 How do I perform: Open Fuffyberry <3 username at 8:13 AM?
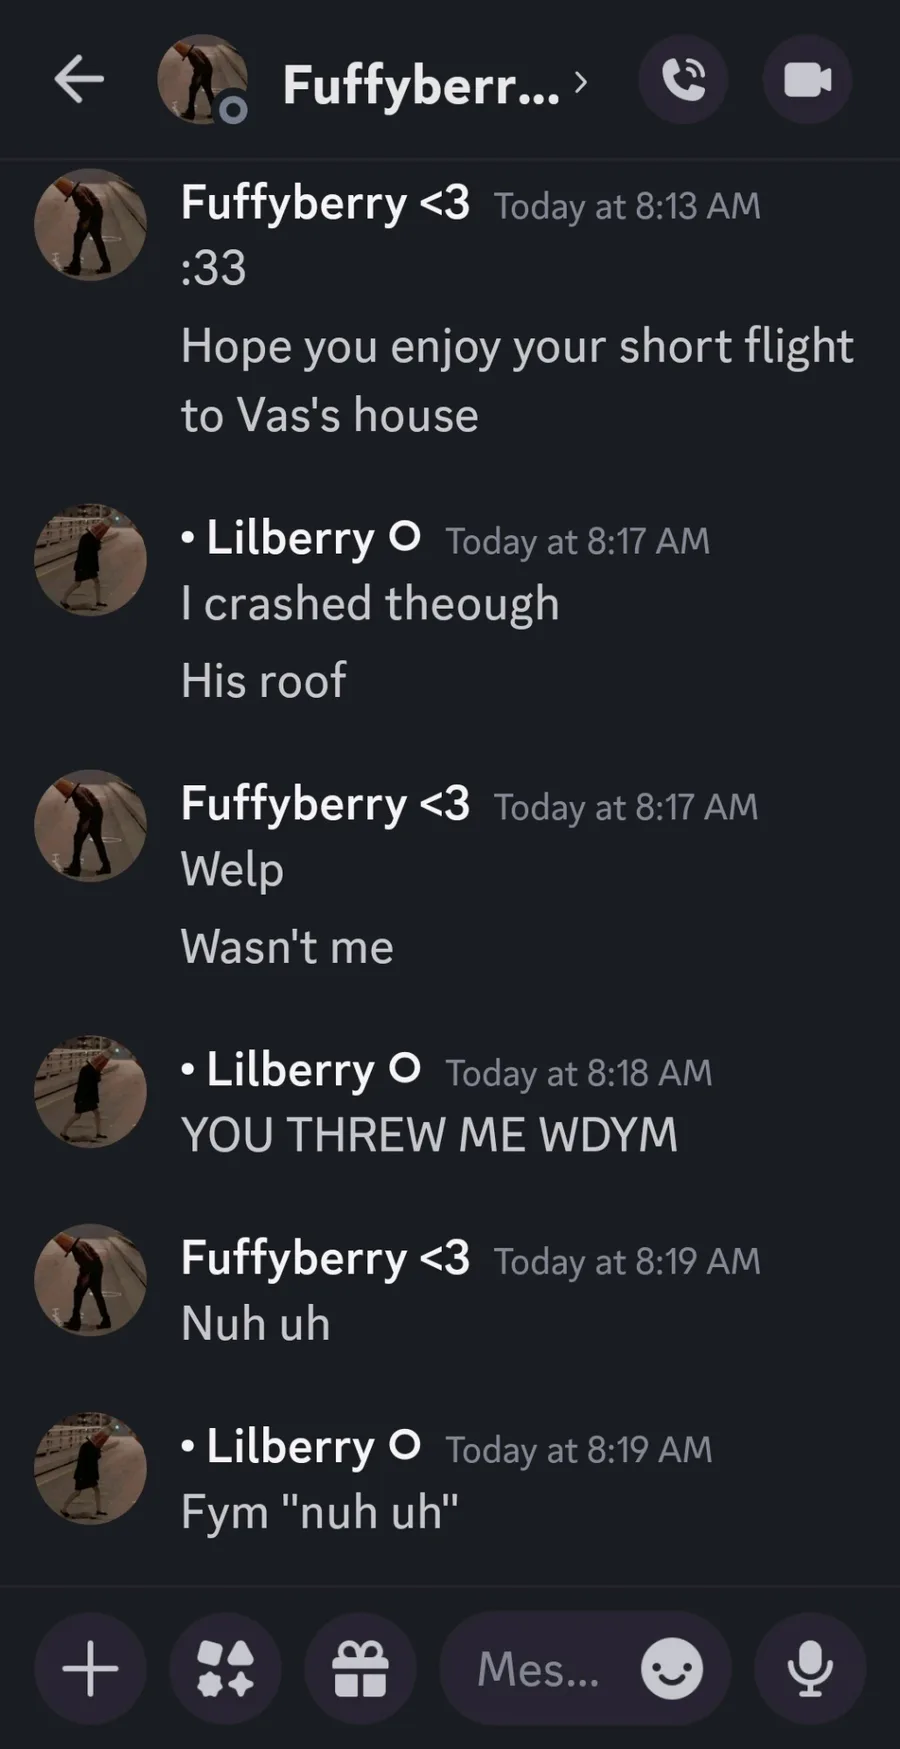click(x=325, y=203)
